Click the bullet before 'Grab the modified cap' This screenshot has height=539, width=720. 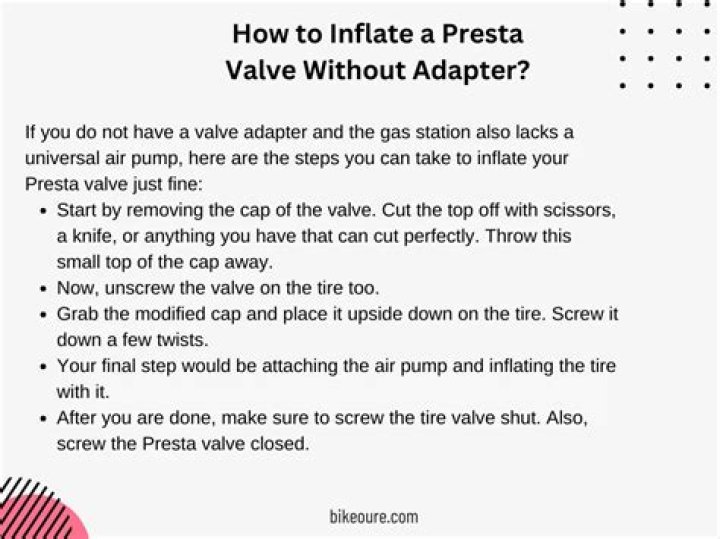pos(42,315)
